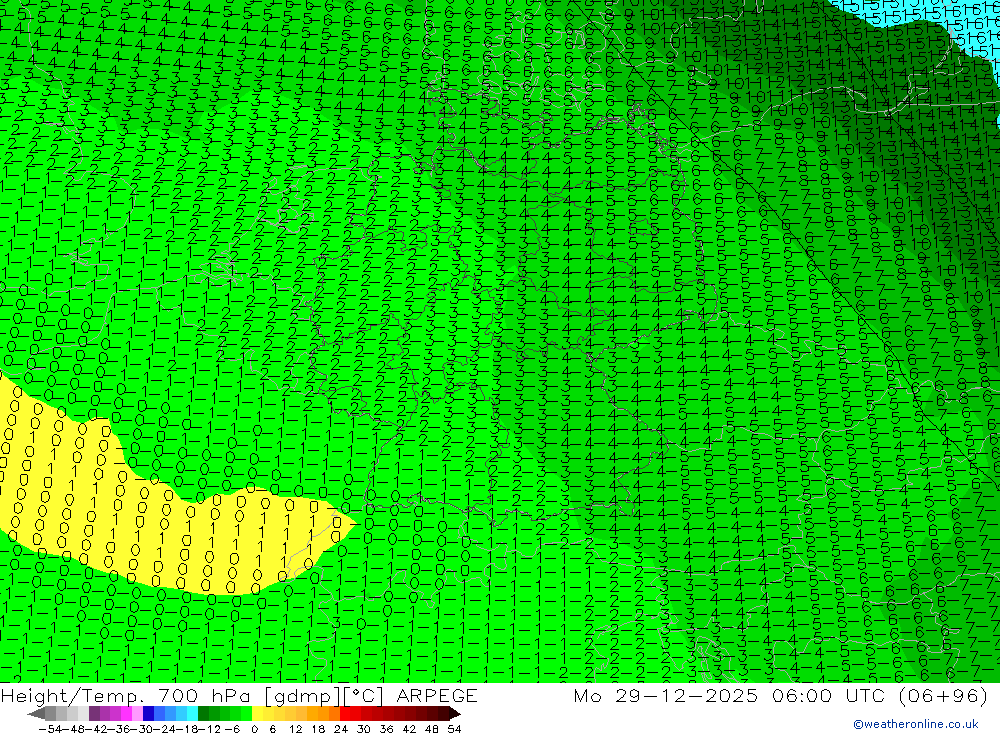Click the date "Mo 29-12-2025" label
Screen dimensions: 1000x733
click(666, 695)
